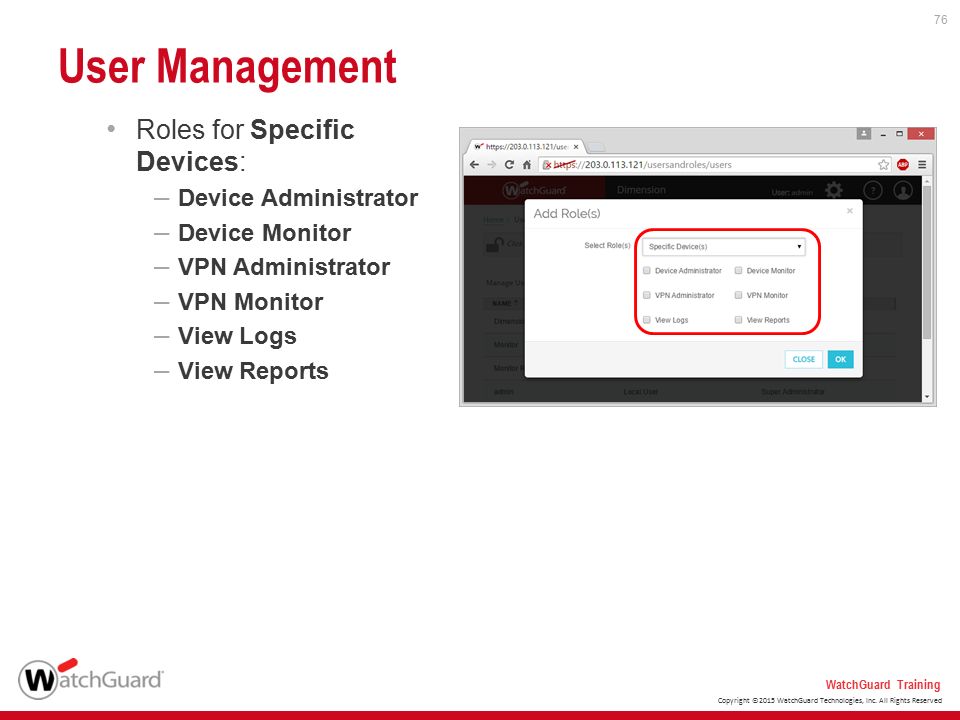The image size is (960, 720).
Task: Click the WatchGuard logo in browser header
Action: (x=534, y=190)
